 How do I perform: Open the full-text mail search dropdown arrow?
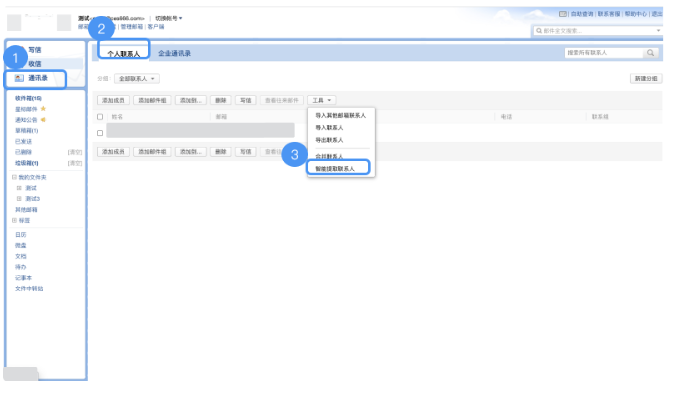pyautogui.click(x=658, y=30)
